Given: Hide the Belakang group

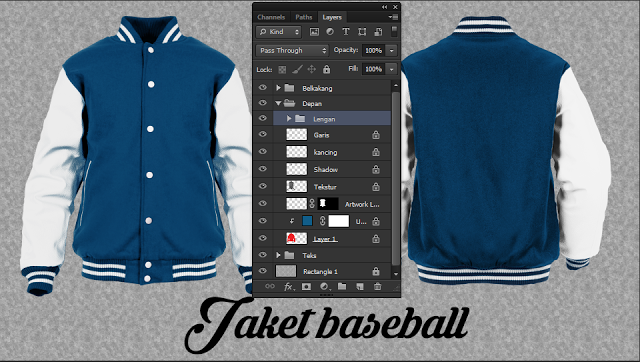Looking at the screenshot, I should [x=263, y=87].
